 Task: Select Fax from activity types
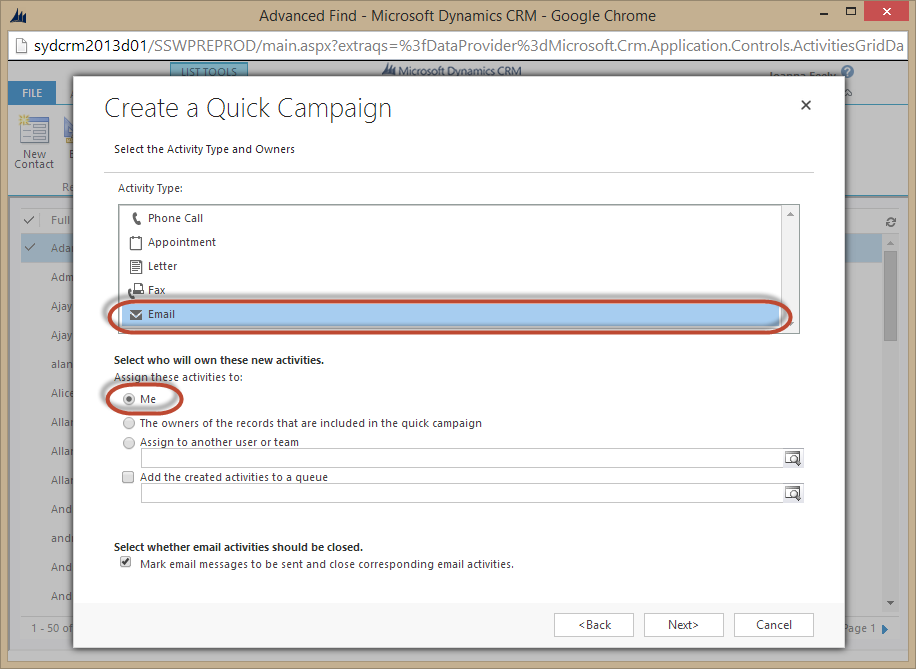[x=156, y=290]
